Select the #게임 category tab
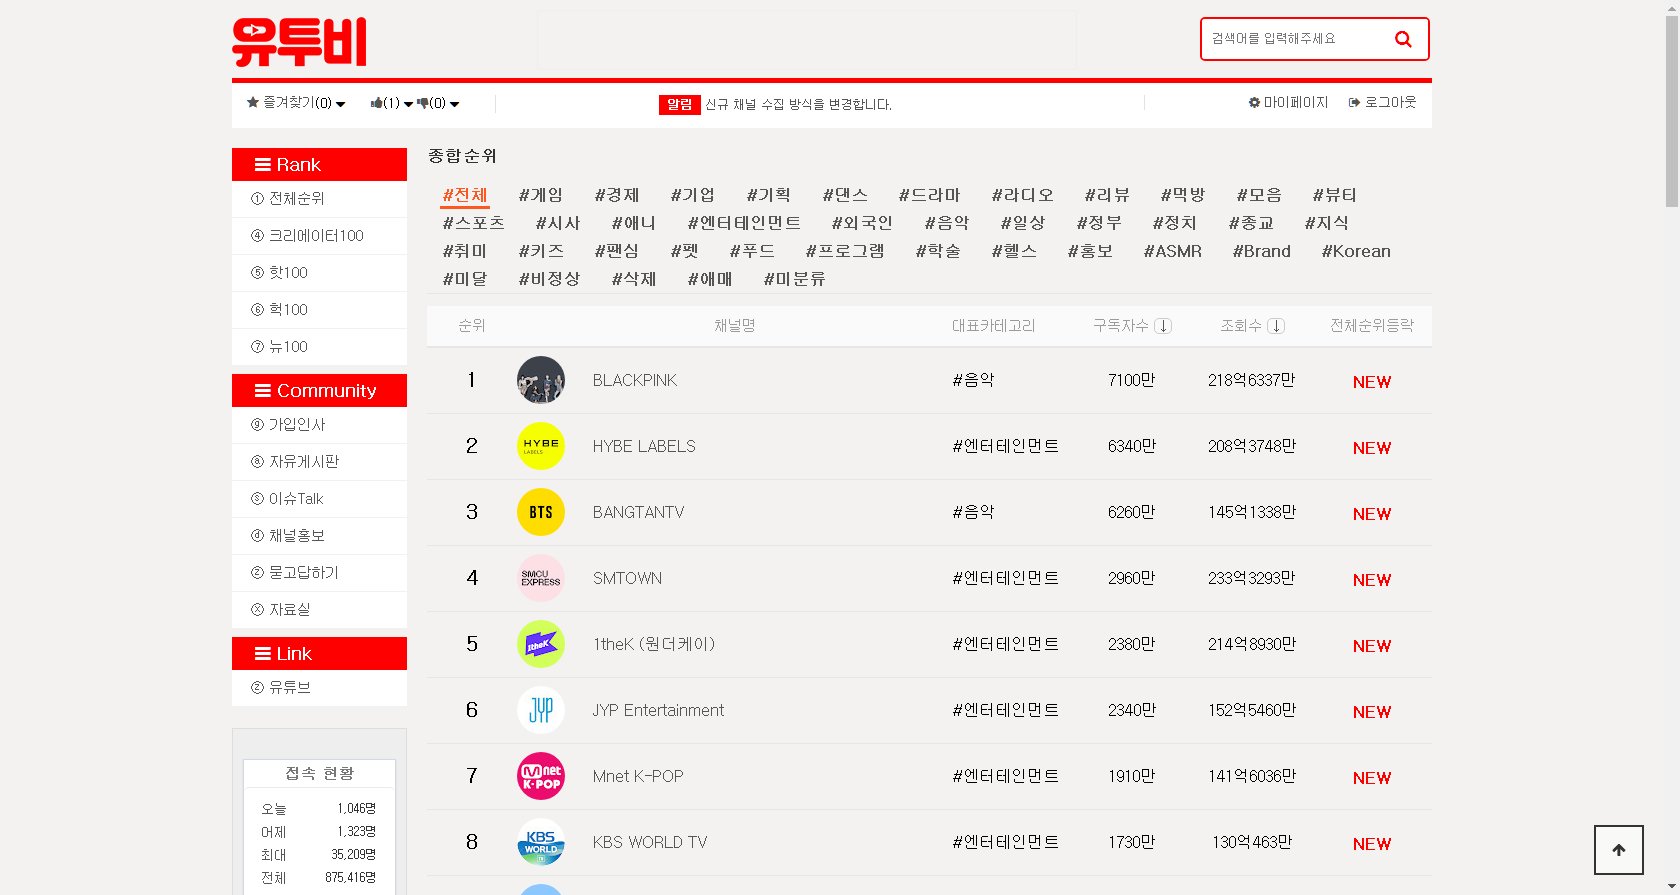 (x=541, y=195)
